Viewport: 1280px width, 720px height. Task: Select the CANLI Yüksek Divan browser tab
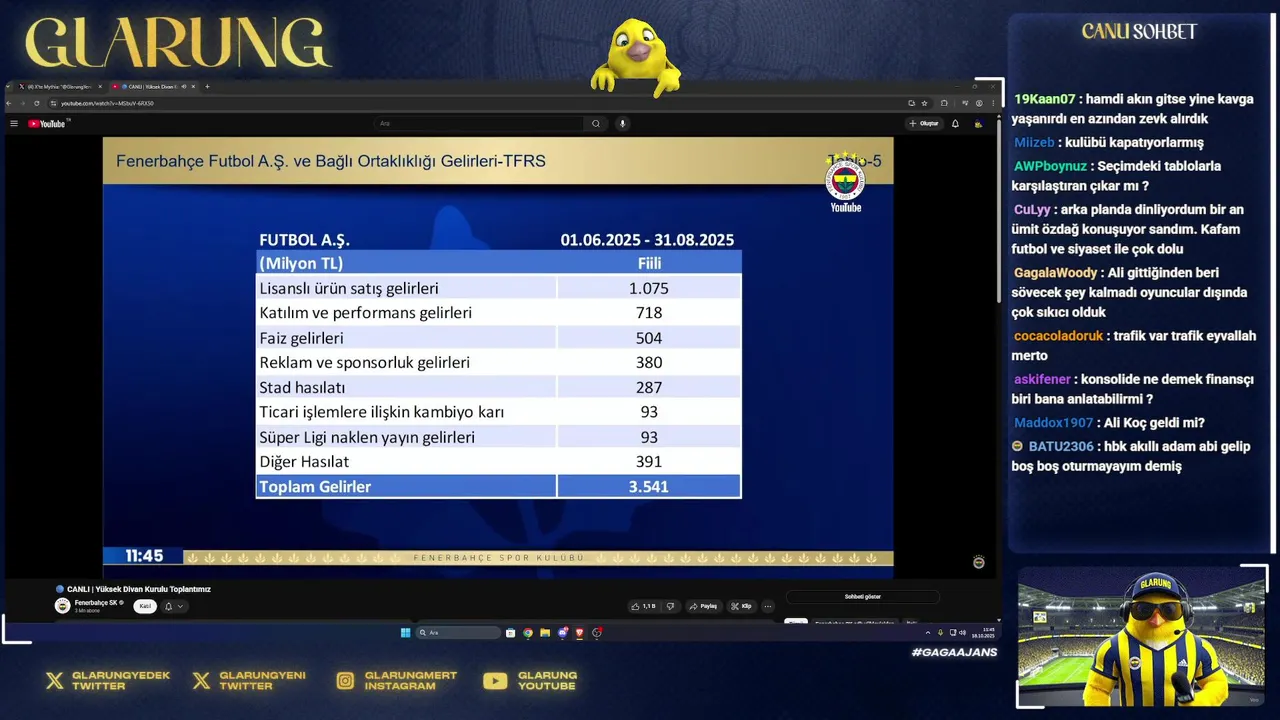(x=153, y=87)
